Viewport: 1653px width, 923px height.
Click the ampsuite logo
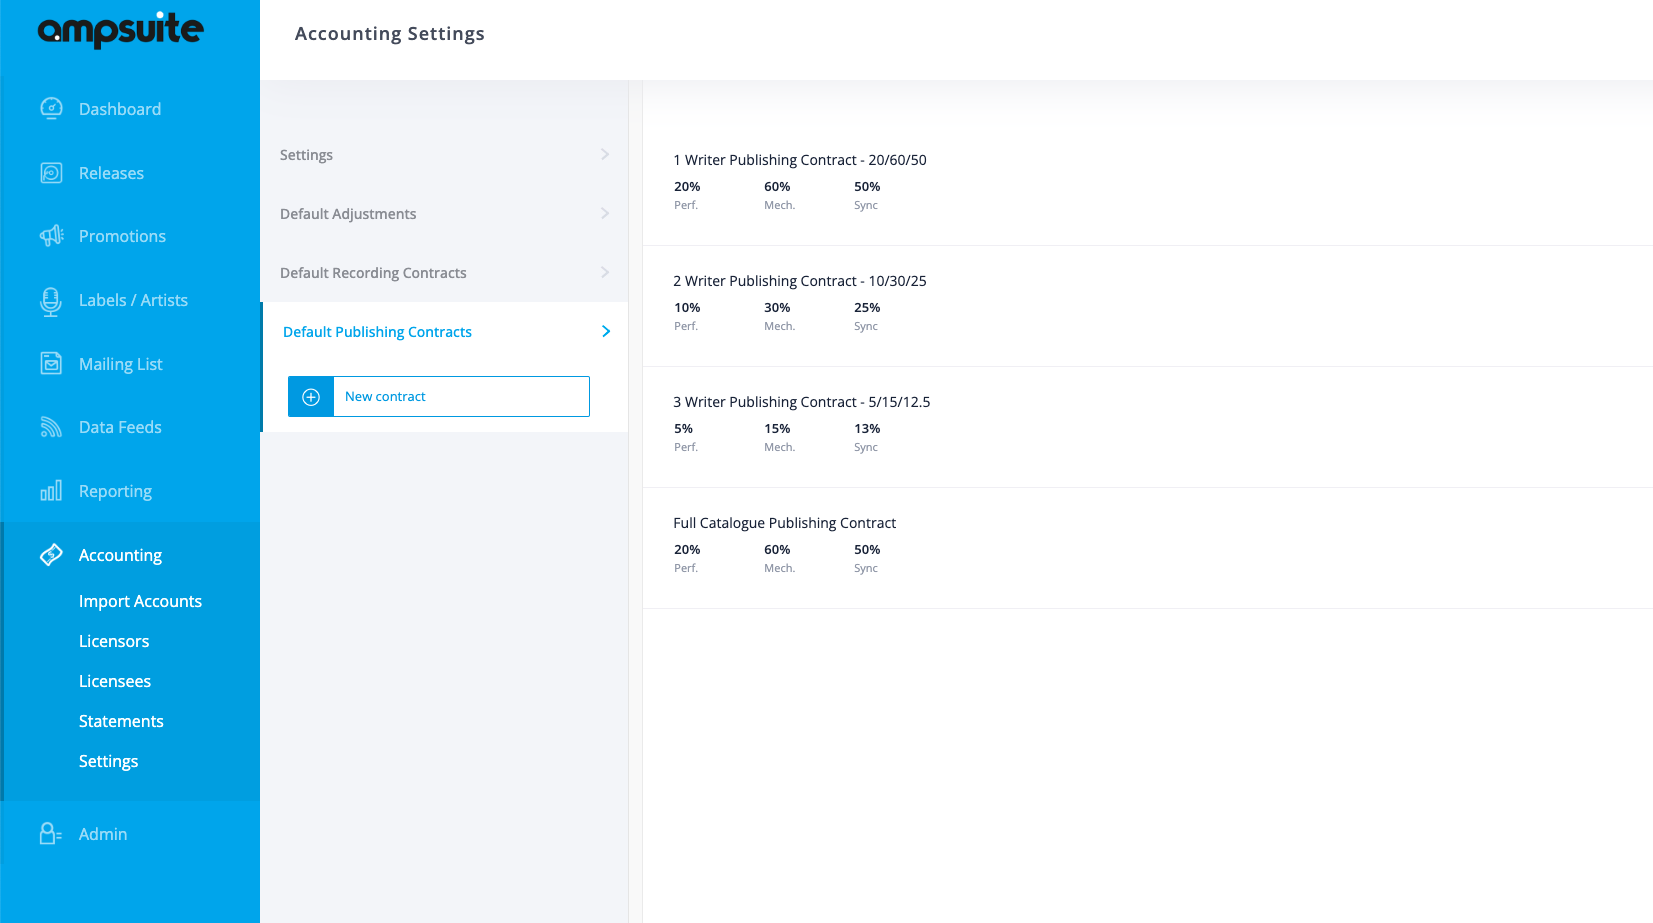[120, 30]
